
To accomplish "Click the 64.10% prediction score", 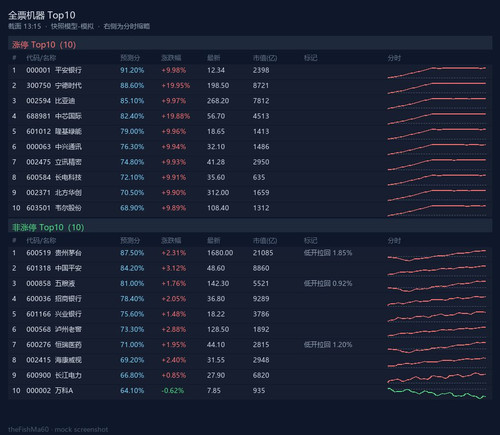I will [x=132, y=391].
